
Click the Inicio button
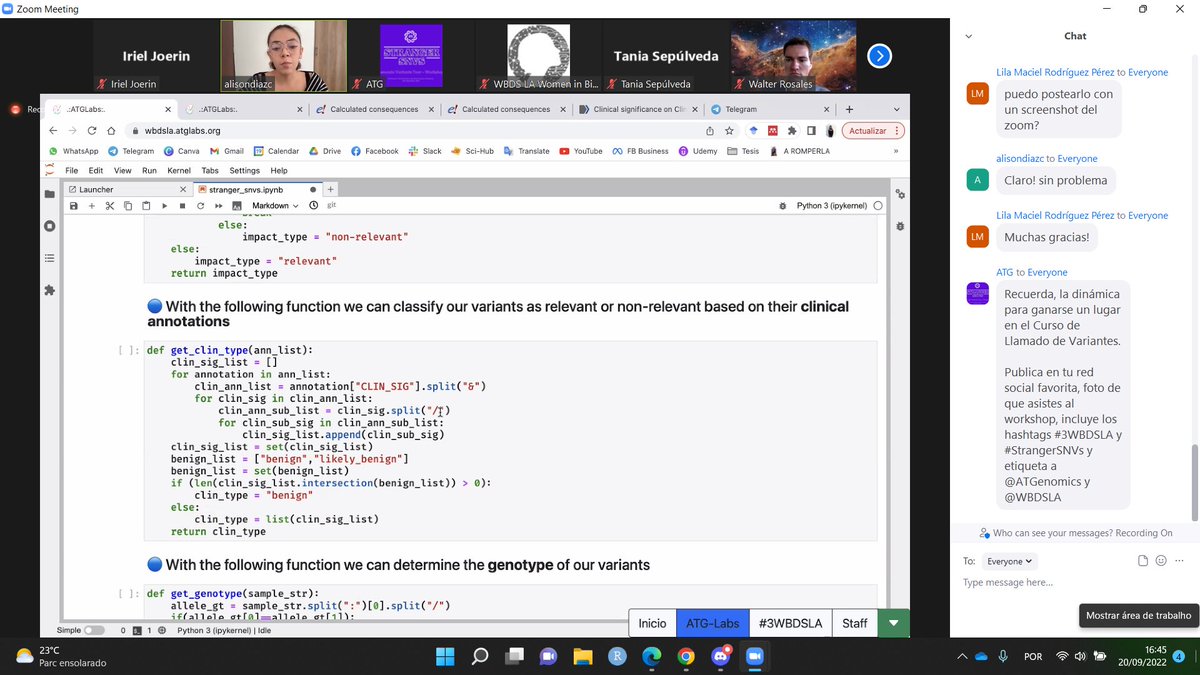652,623
